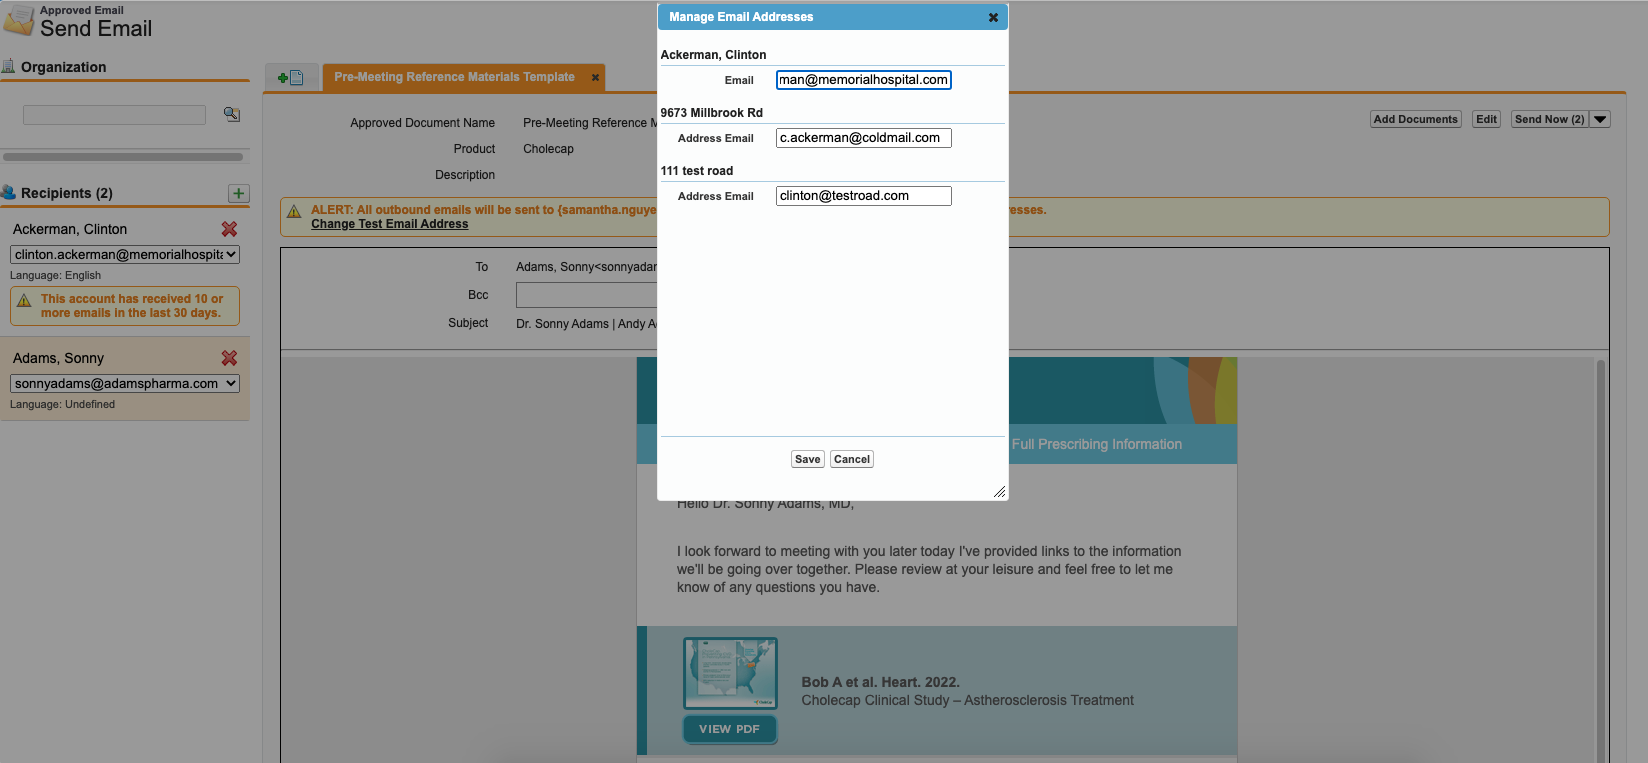
Task: Click the 9673 Millbrook Rd address email field
Action: (863, 138)
